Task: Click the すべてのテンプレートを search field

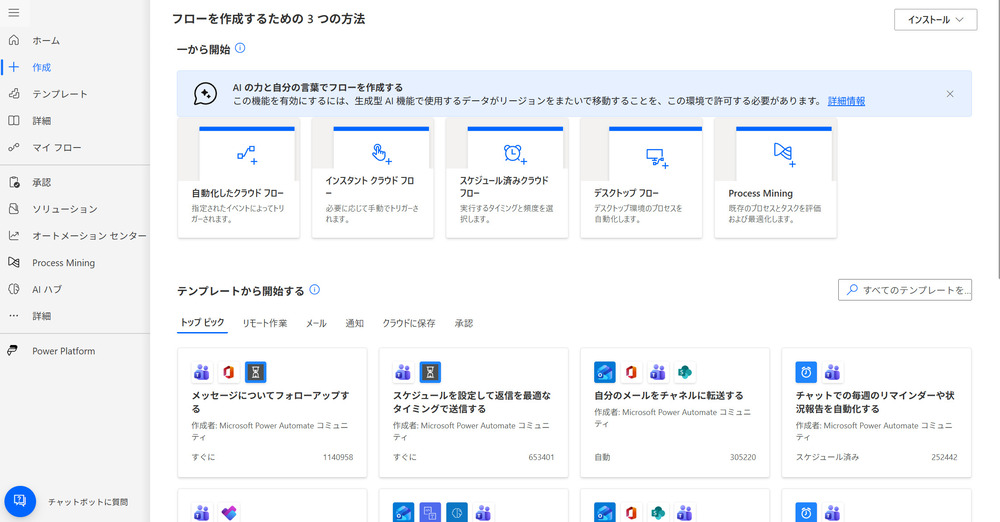Action: (905, 290)
